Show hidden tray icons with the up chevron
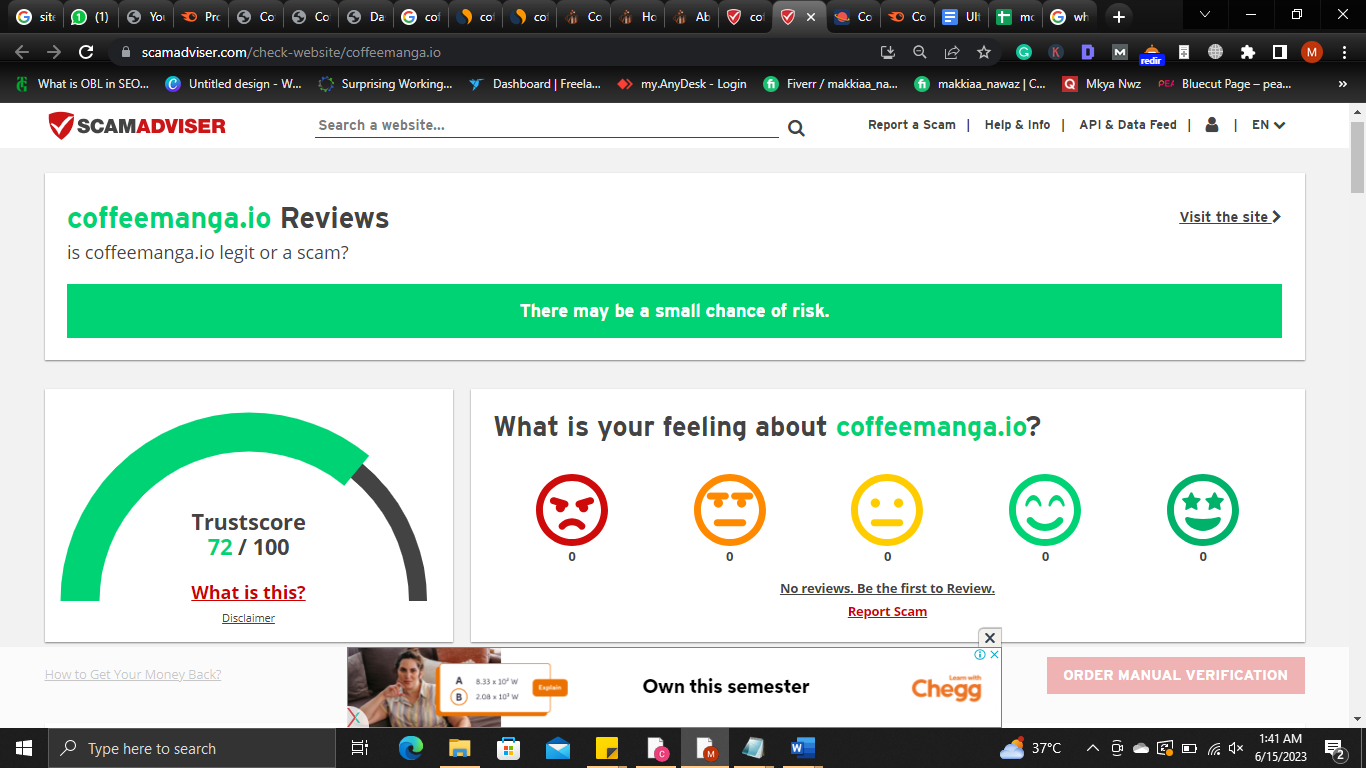 click(1092, 748)
